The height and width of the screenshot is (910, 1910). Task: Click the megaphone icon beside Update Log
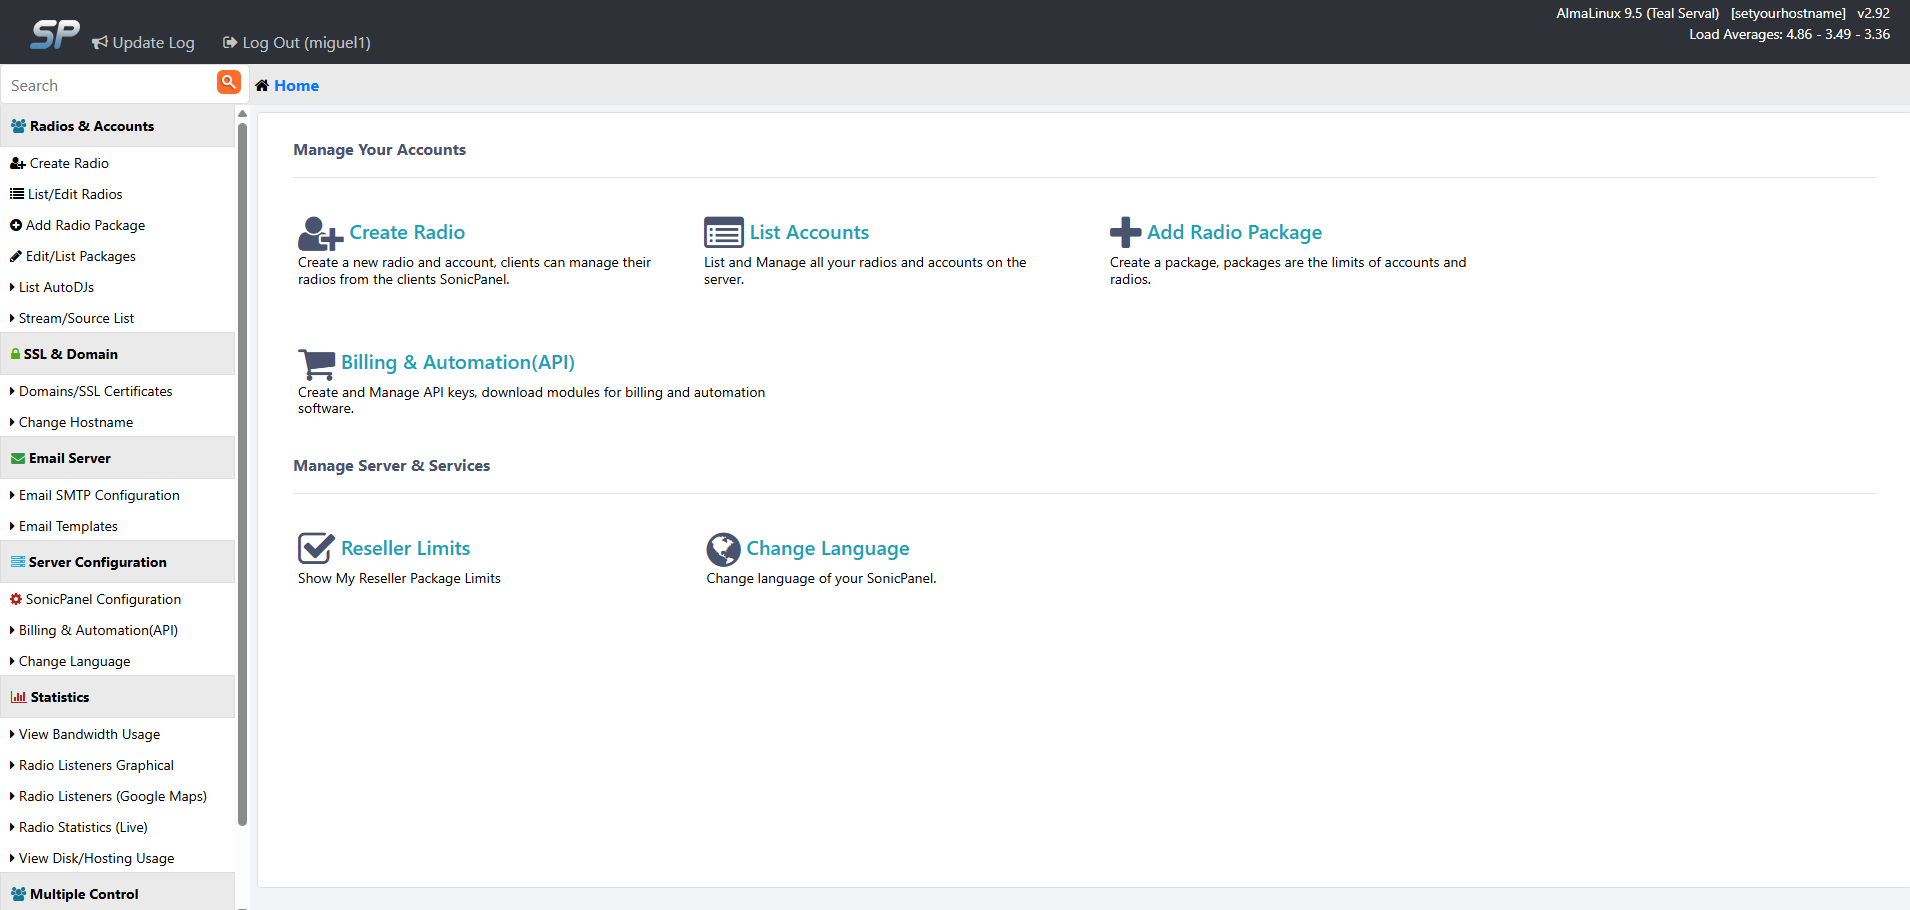click(100, 42)
